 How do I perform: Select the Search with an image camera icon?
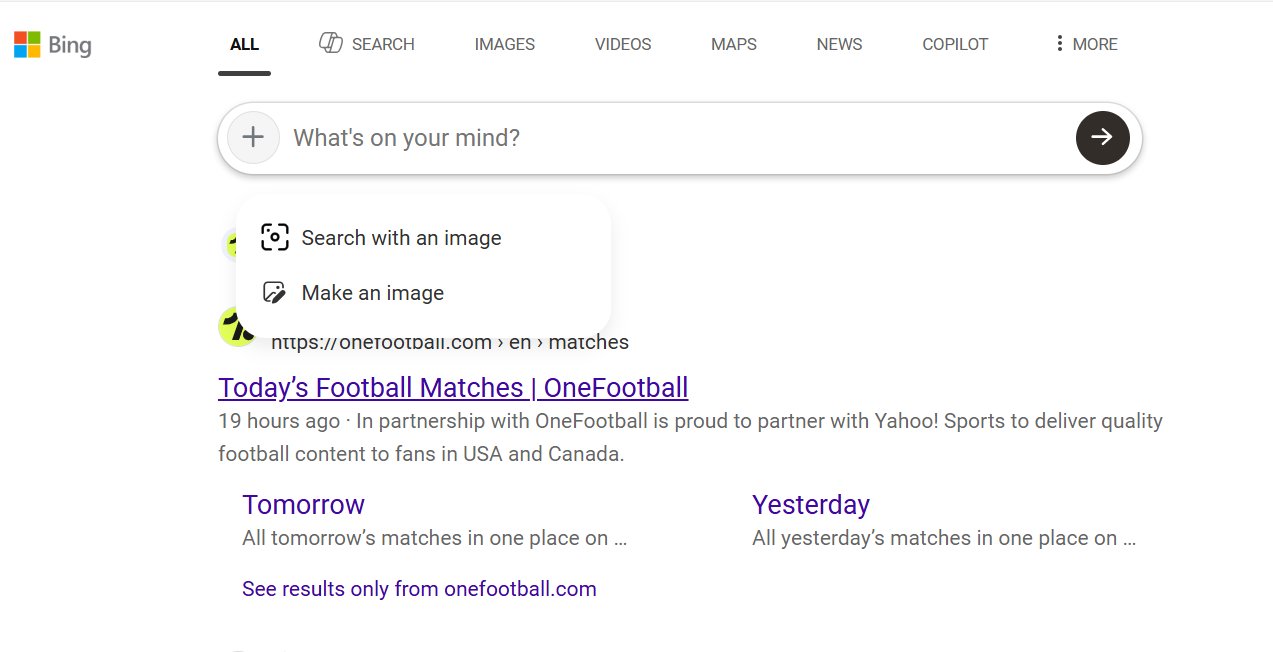click(x=274, y=237)
